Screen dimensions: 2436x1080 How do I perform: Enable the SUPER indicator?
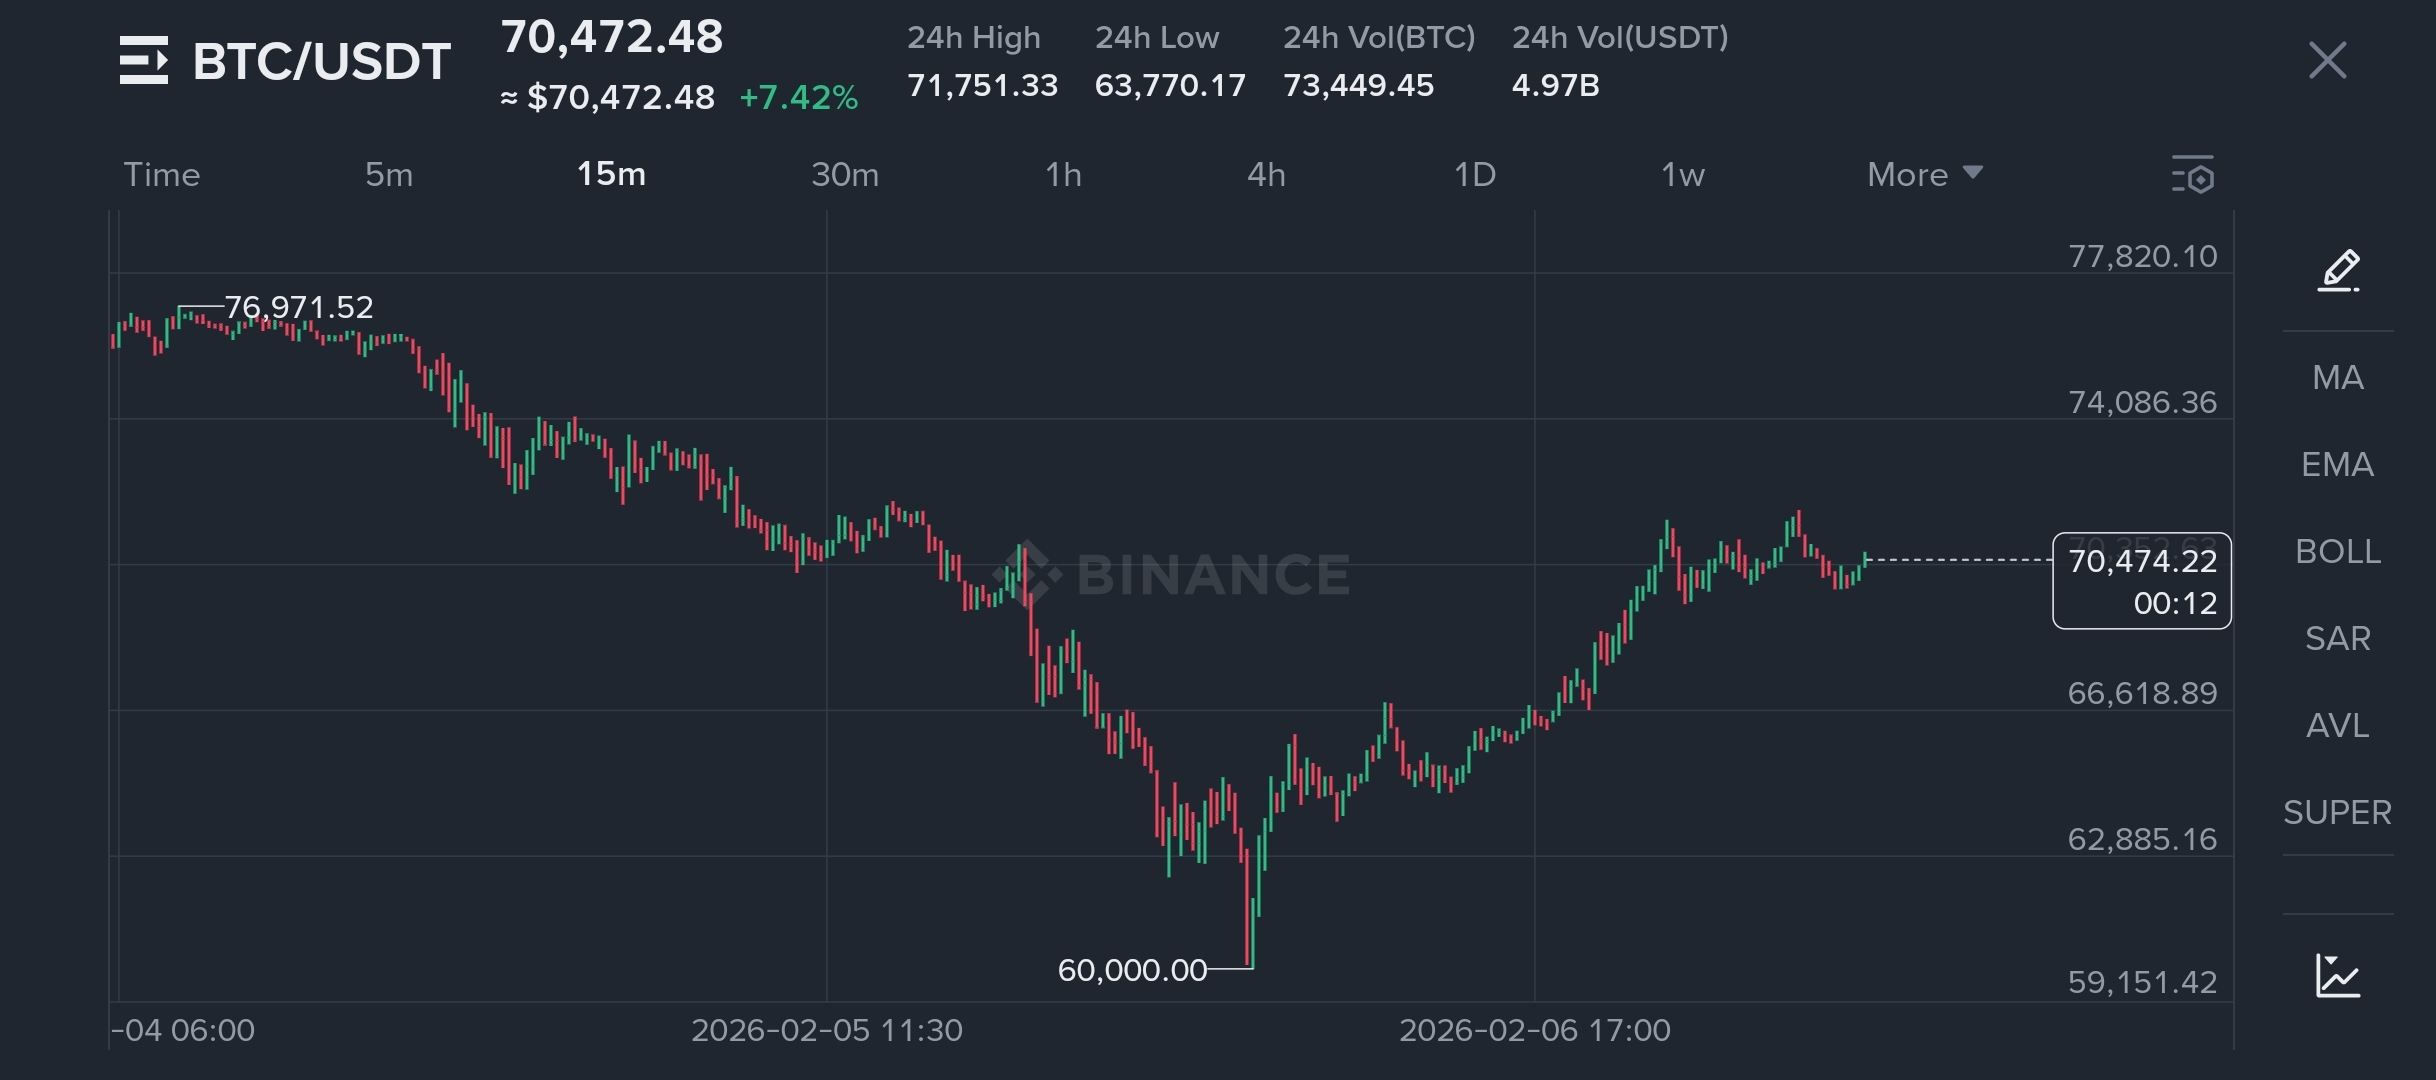pyautogui.click(x=2338, y=813)
